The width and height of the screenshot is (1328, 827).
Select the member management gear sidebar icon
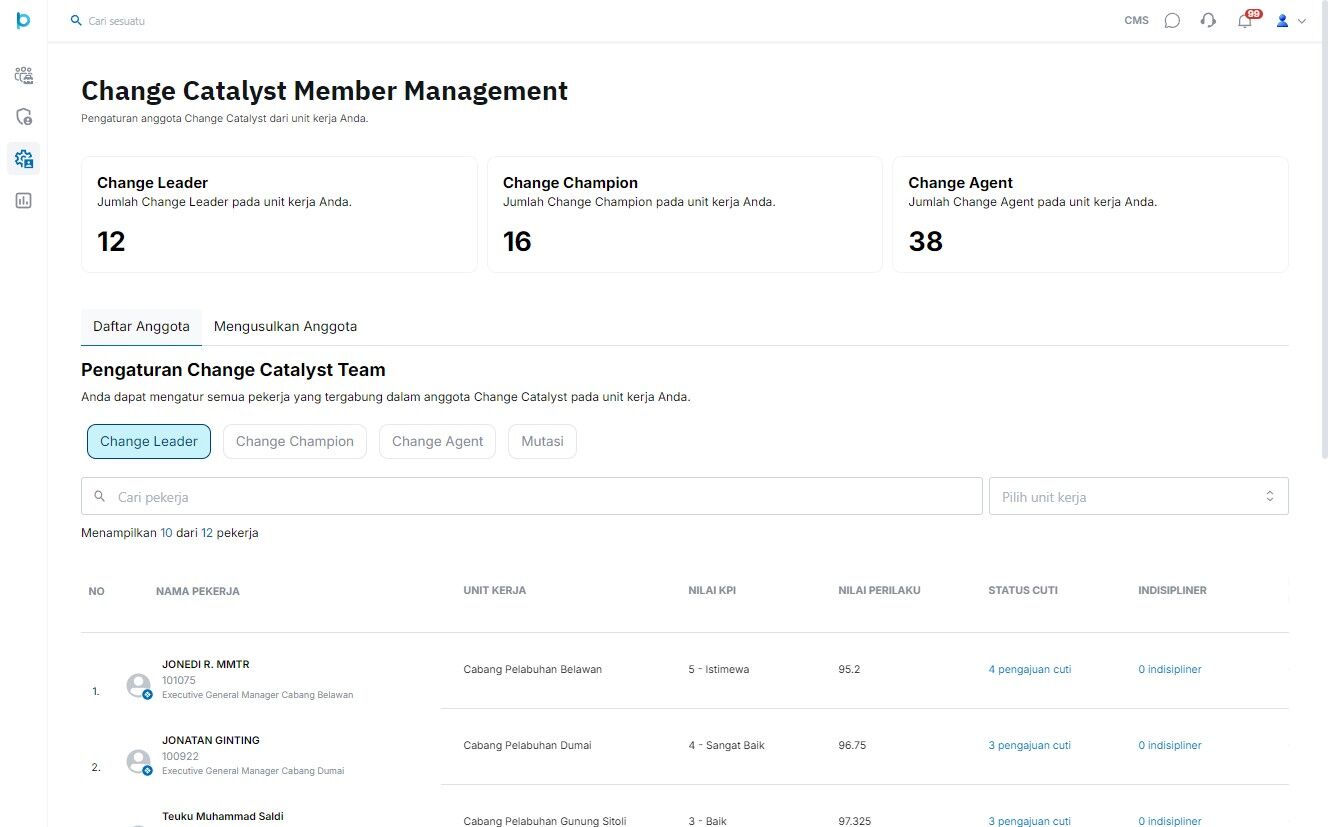tap(23, 158)
